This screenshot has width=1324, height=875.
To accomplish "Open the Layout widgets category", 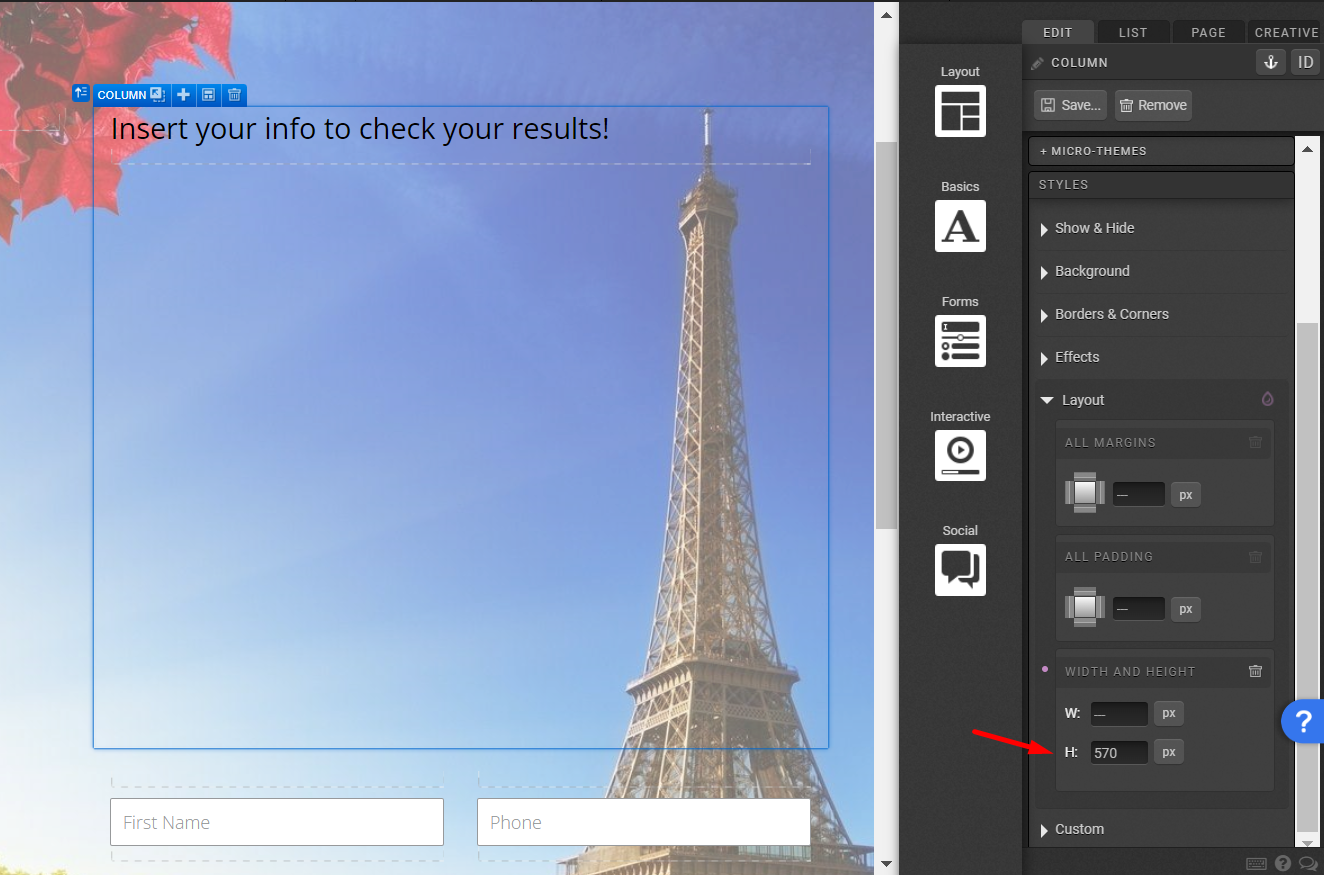I will click(960, 110).
